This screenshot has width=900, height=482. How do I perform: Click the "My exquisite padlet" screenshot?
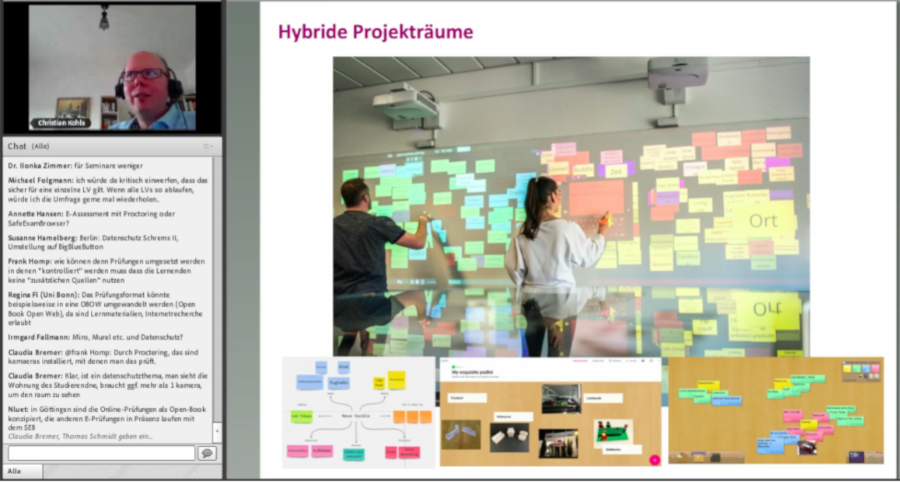551,411
